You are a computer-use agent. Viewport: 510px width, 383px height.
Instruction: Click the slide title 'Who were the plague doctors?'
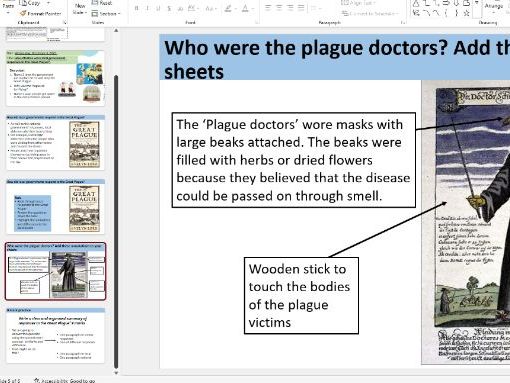335,57
